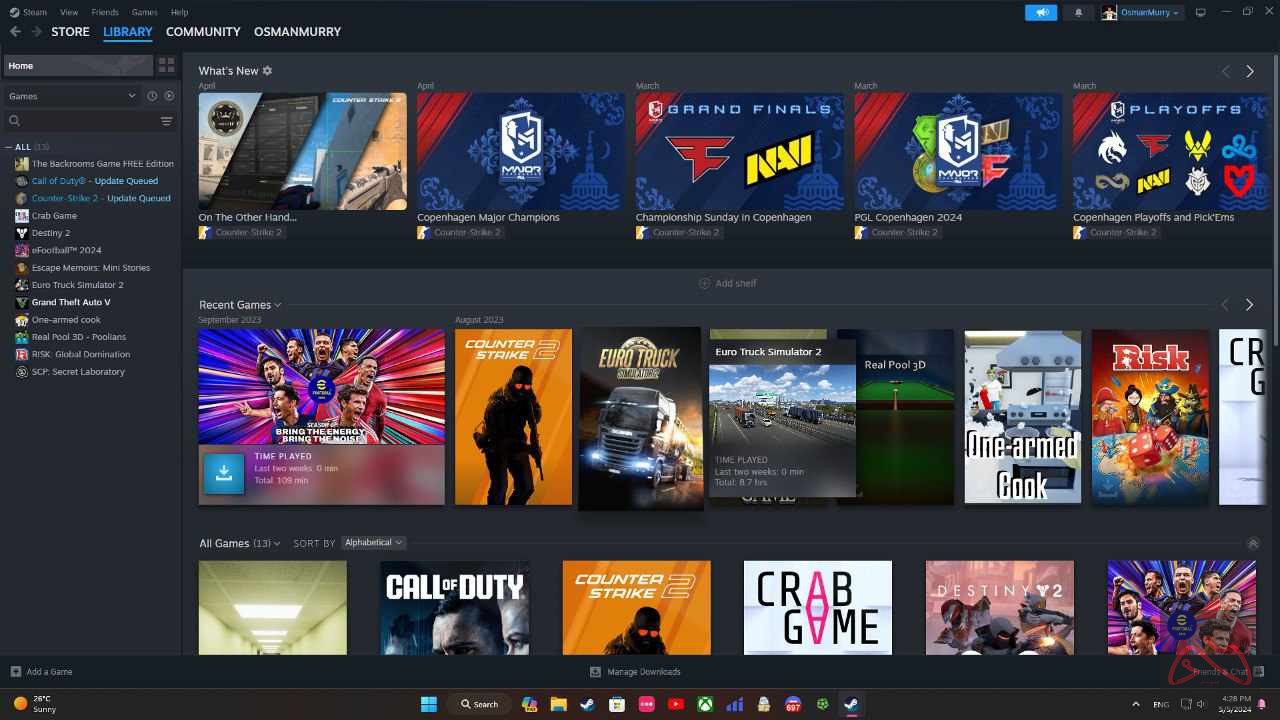Expand the Alphabetical sort dropdown
Viewport: 1280px width, 720px height.
coord(373,543)
